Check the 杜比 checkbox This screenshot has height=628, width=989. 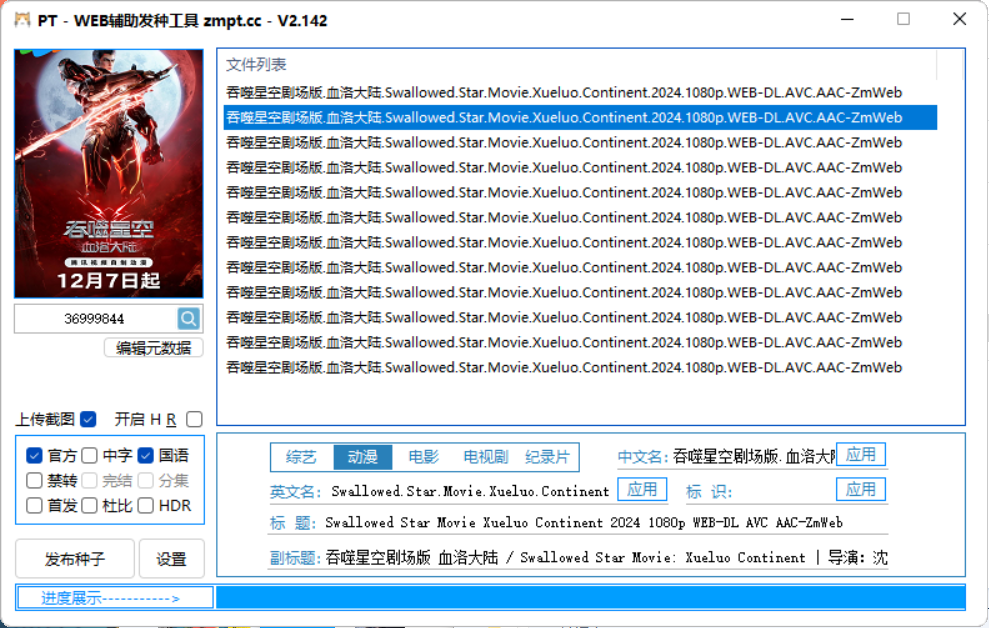90,506
